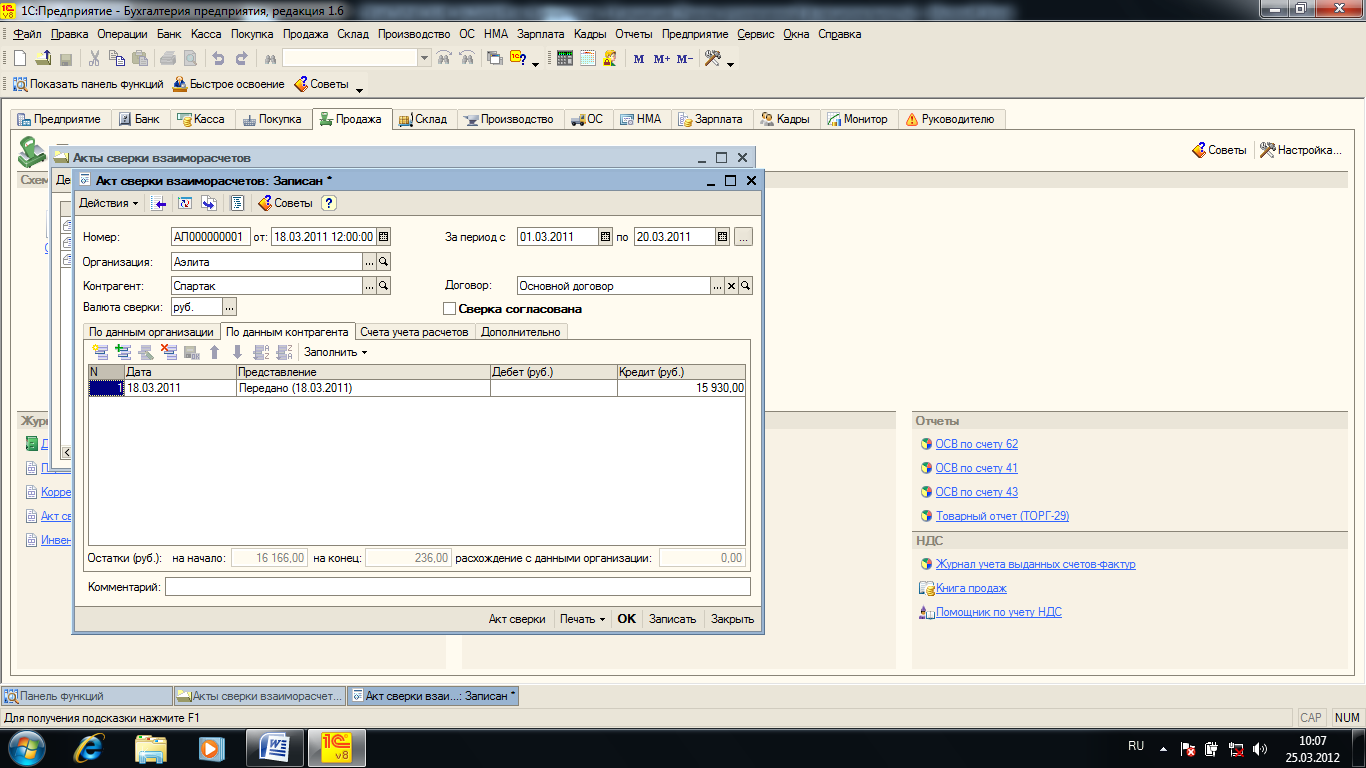
Task: Open the Печать dropdown button
Action: [x=583, y=619]
